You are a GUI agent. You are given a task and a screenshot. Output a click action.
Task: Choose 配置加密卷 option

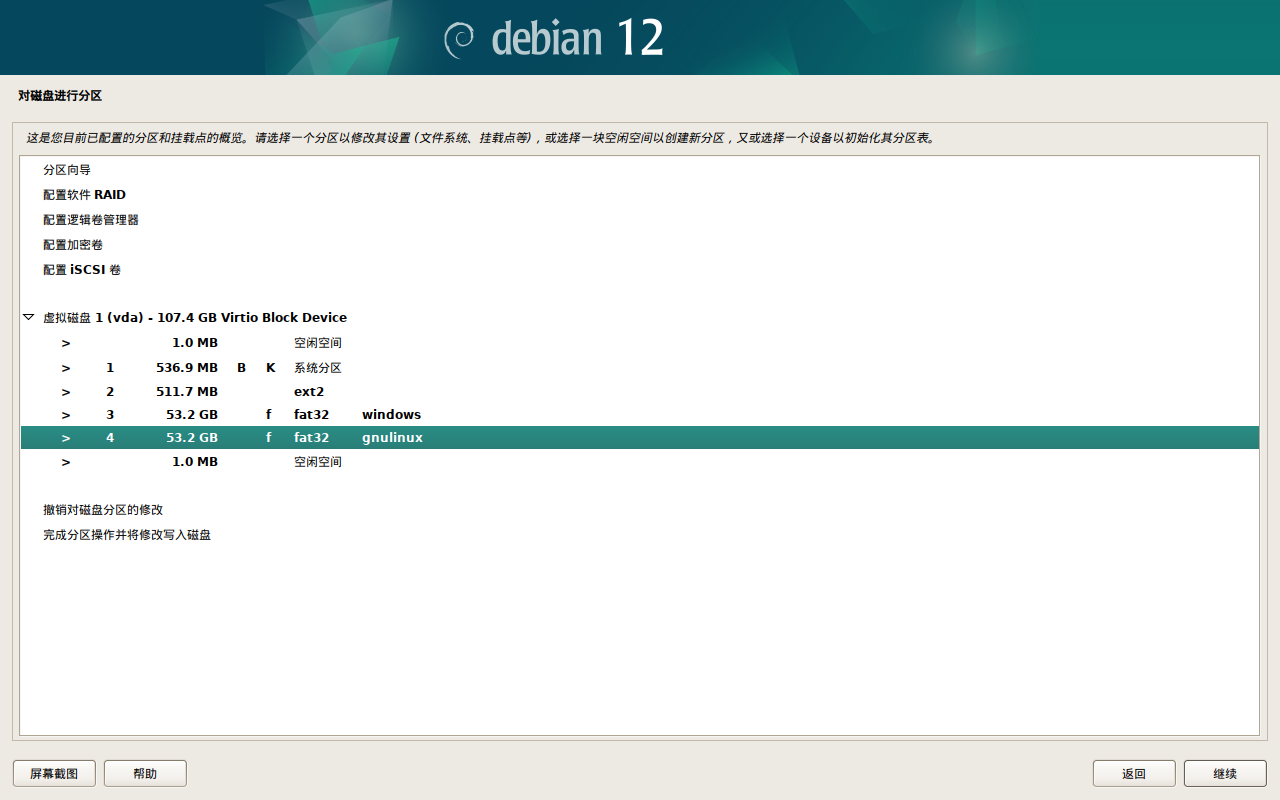(640, 245)
